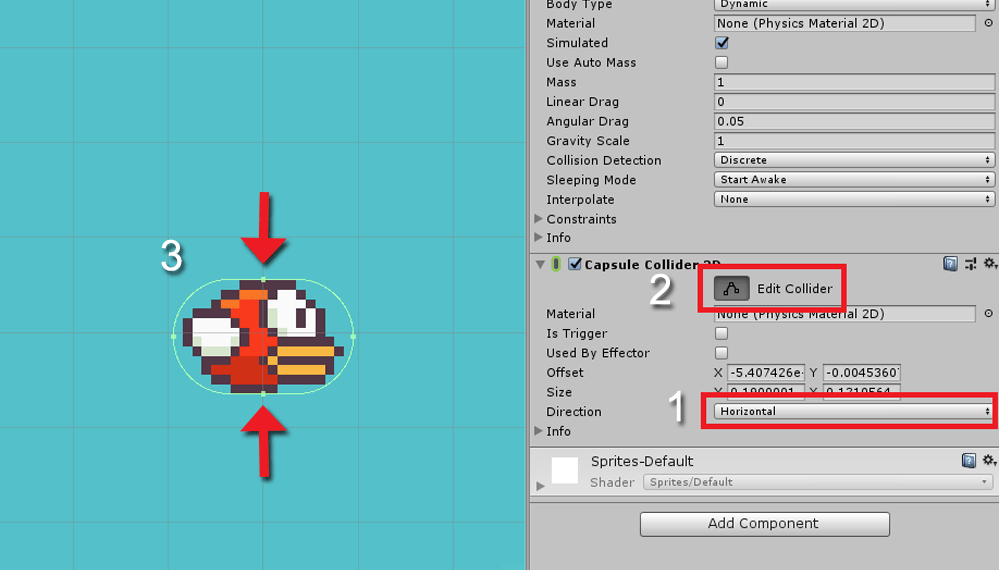The height and width of the screenshot is (570, 999).
Task: Click the Sleeping Mode label
Action: pos(591,180)
